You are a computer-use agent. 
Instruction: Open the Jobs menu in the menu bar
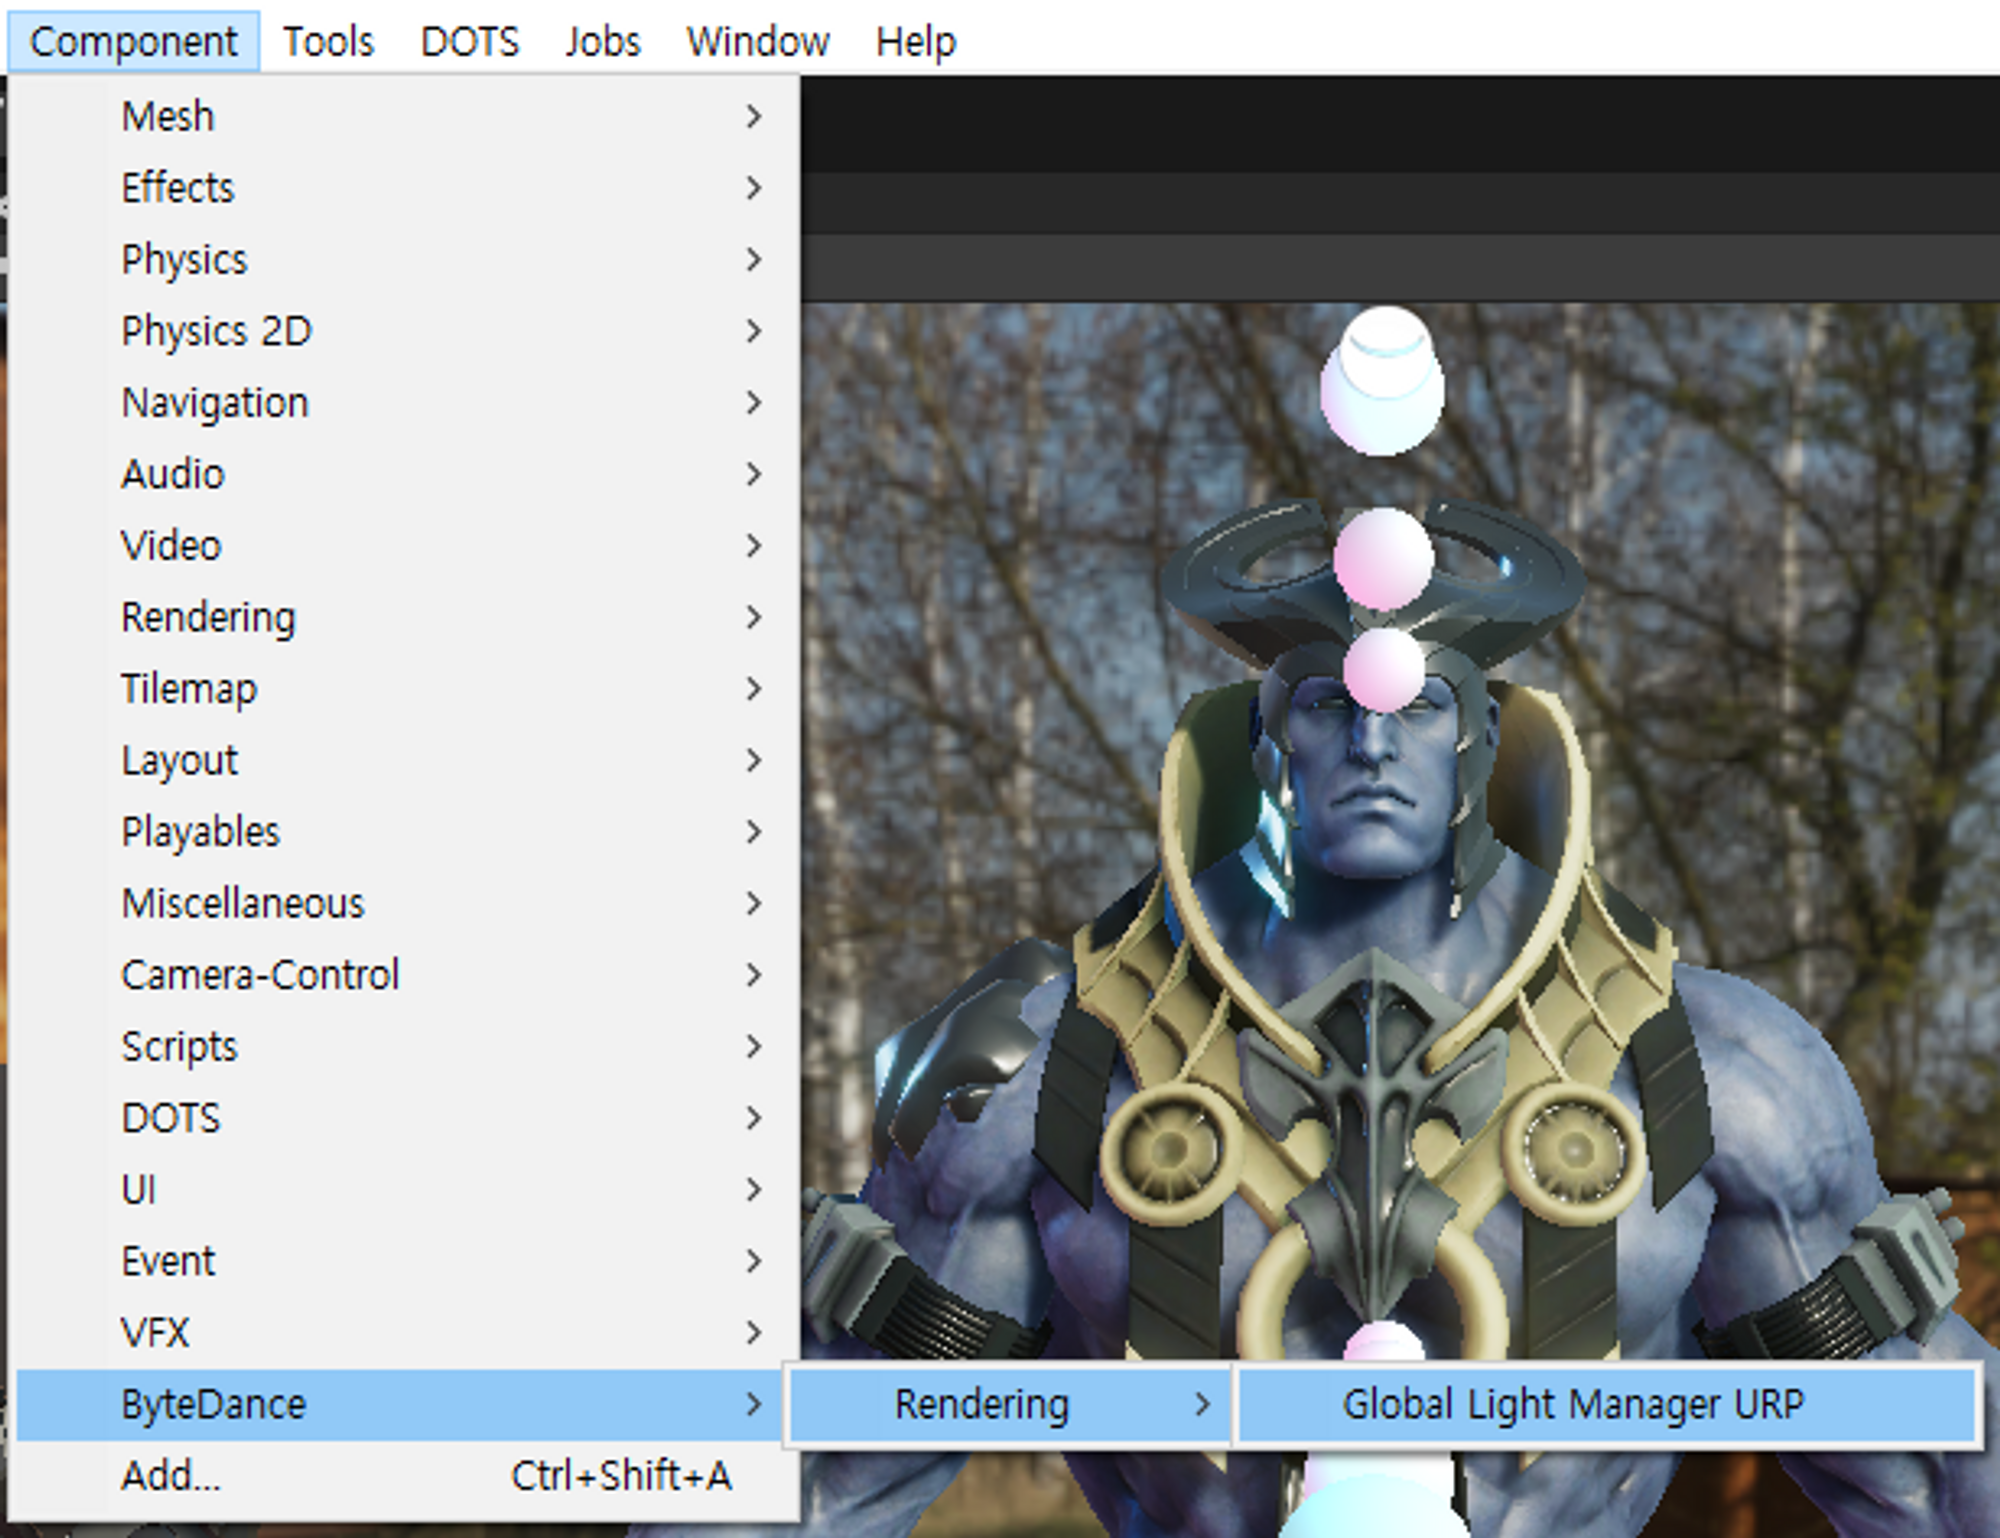pos(602,42)
